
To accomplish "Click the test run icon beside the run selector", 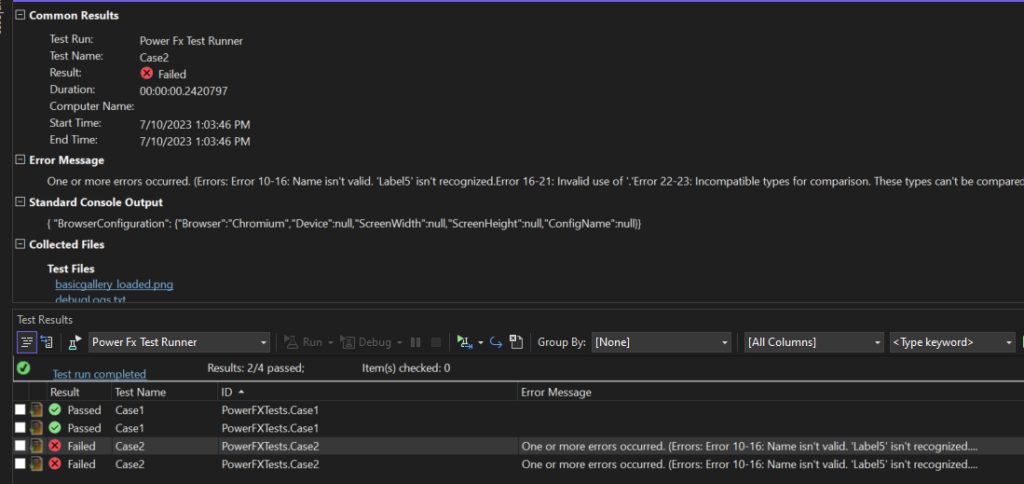I will [76, 342].
